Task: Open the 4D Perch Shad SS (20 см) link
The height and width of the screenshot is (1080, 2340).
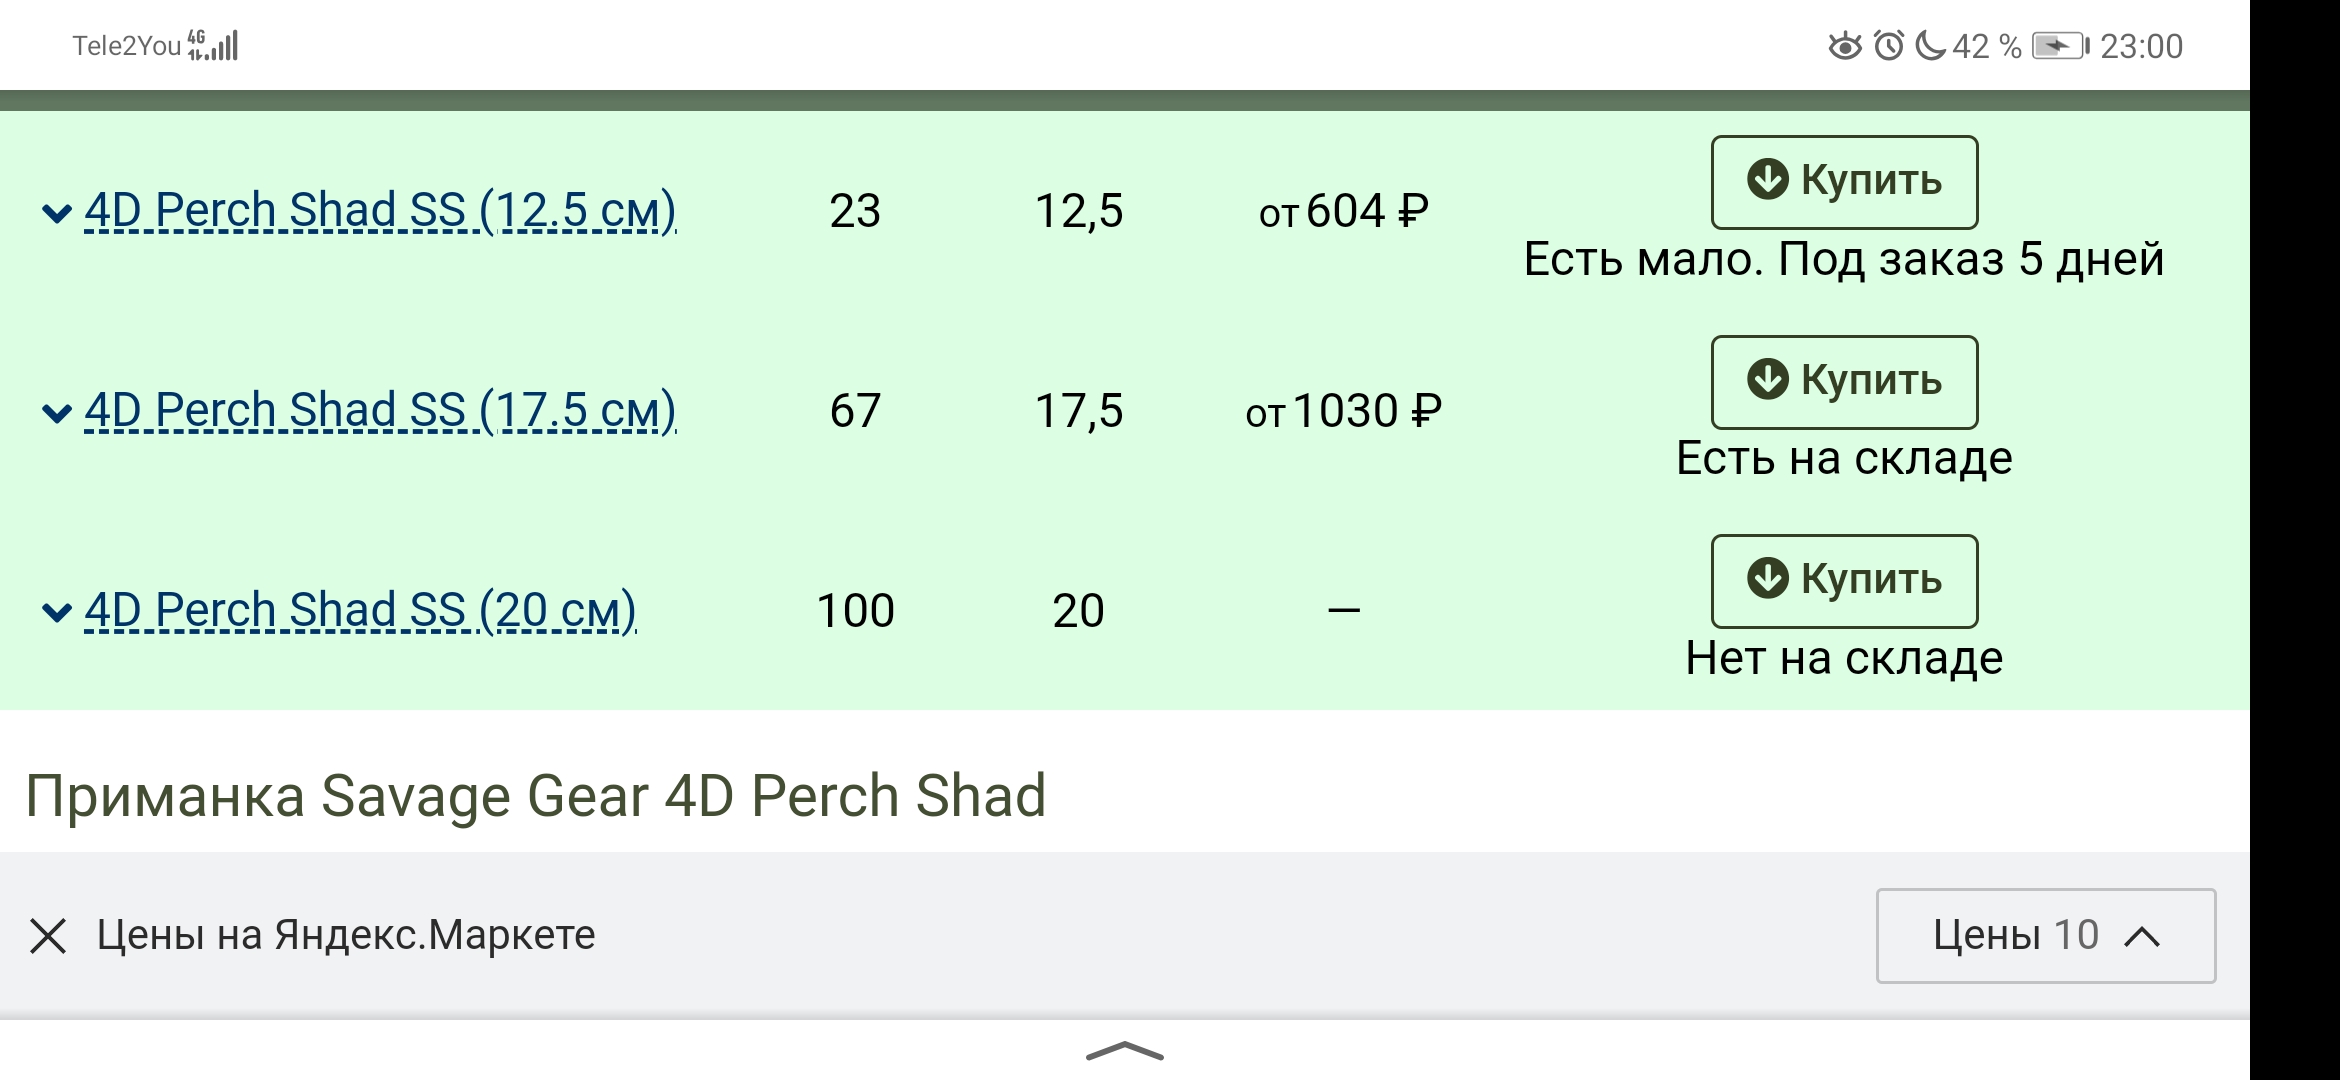Action: pyautogui.click(x=360, y=610)
